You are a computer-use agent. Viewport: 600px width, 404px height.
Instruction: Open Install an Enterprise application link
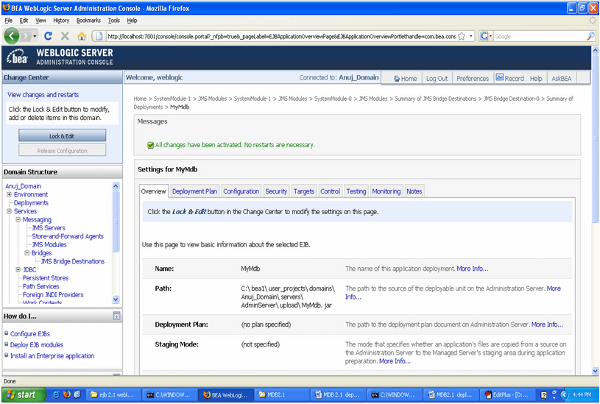click(52, 356)
